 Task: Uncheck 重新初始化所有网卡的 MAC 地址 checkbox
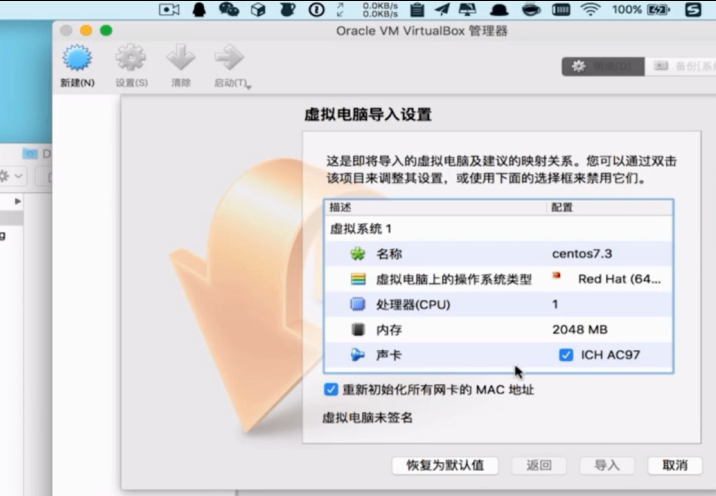(x=331, y=390)
